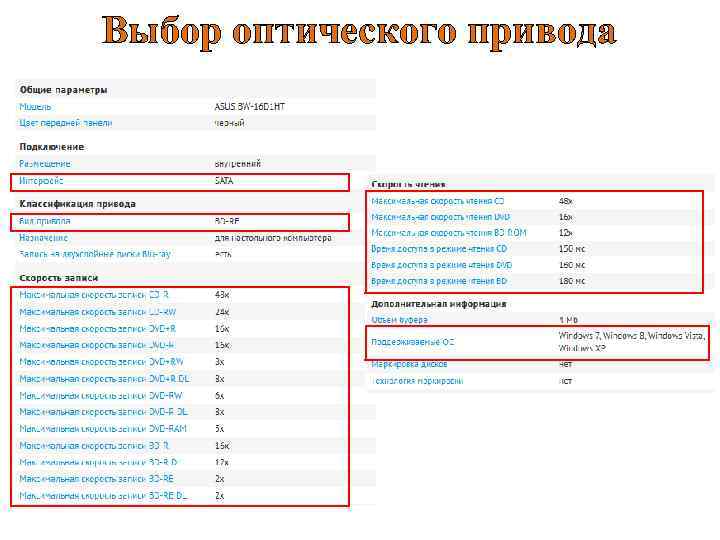Click the value 'для настольного компьютера'
720x540 pixels.
tap(273, 238)
